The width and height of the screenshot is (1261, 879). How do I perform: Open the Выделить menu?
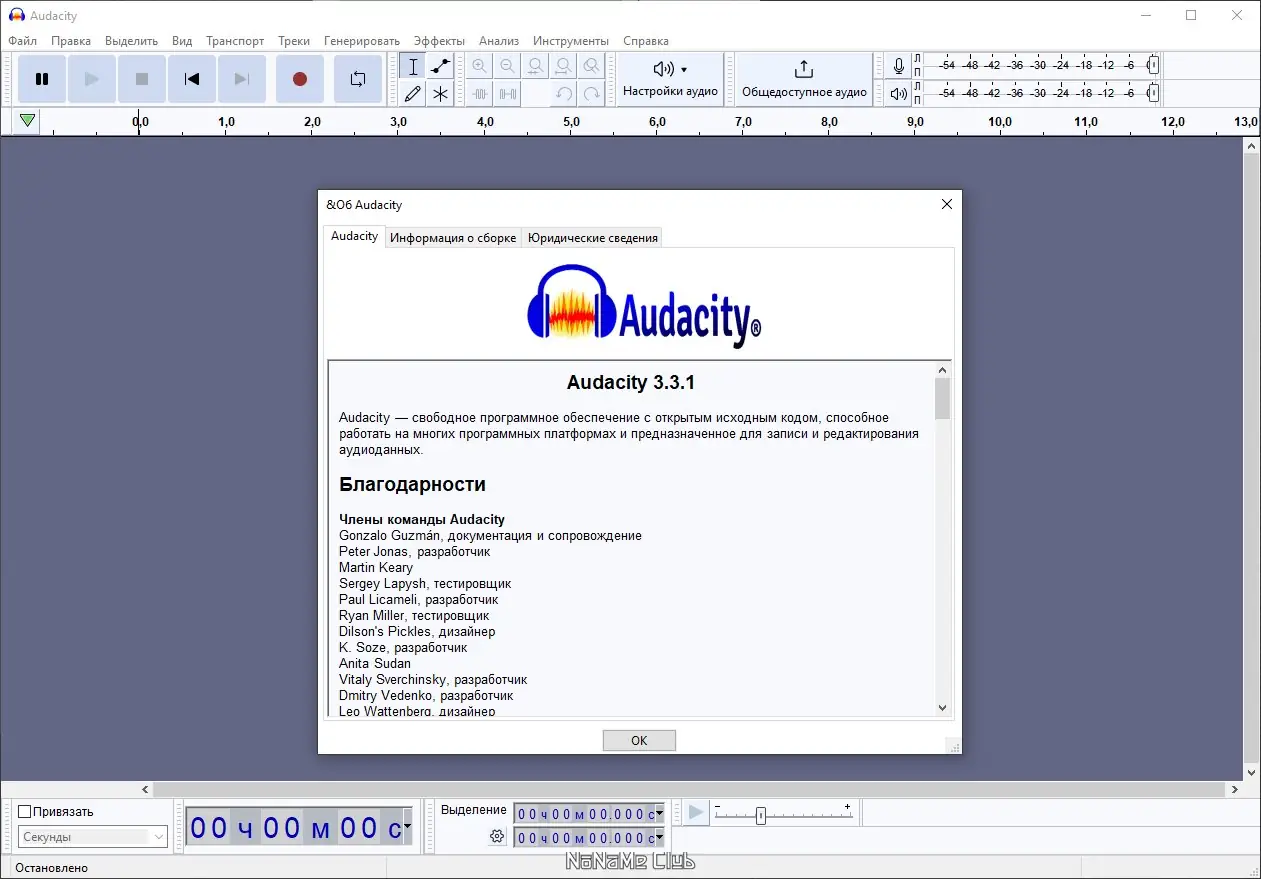(131, 41)
